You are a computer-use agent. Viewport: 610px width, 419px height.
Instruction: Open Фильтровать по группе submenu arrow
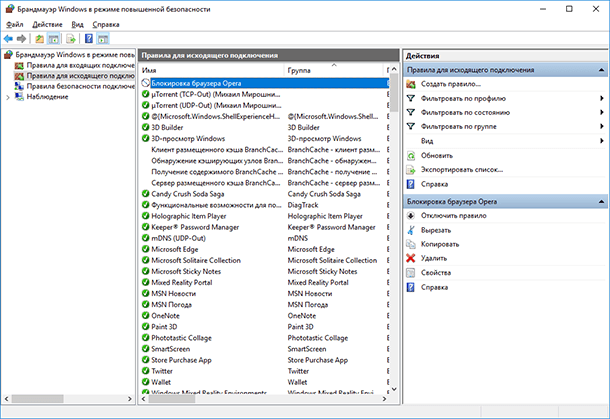[602, 126]
